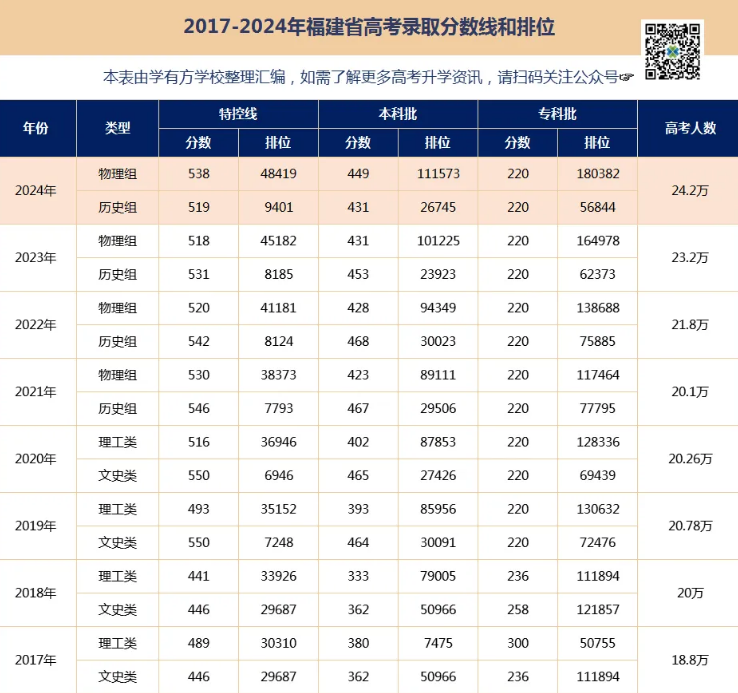738x693 pixels.
Task: Click the 7793 rank cell
Action: (279, 408)
